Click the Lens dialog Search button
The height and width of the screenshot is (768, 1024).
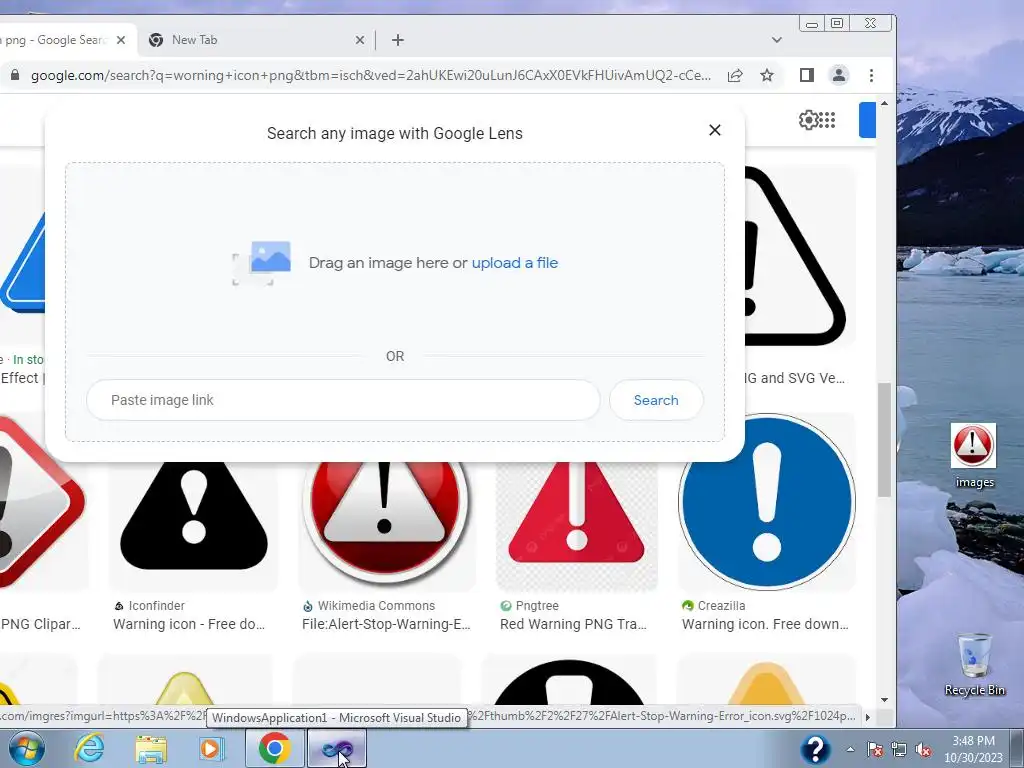(x=656, y=400)
